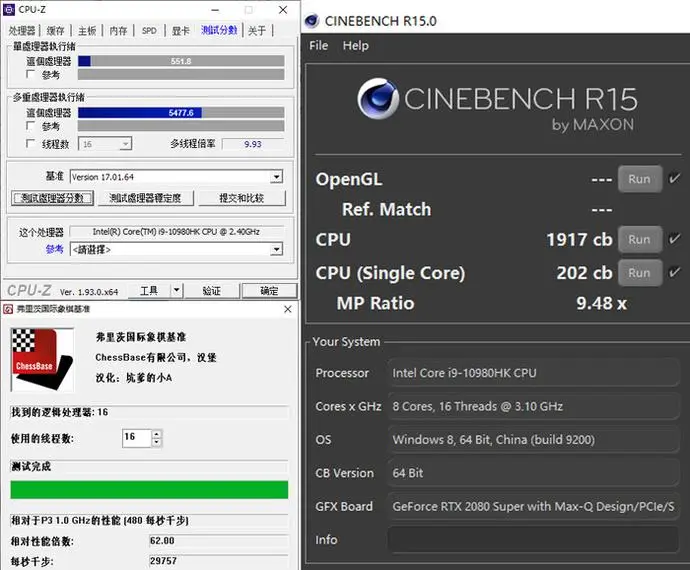Viewport: 690px width, 570px height.
Task: Click the relative performance value 62.00
Action: coord(219,541)
